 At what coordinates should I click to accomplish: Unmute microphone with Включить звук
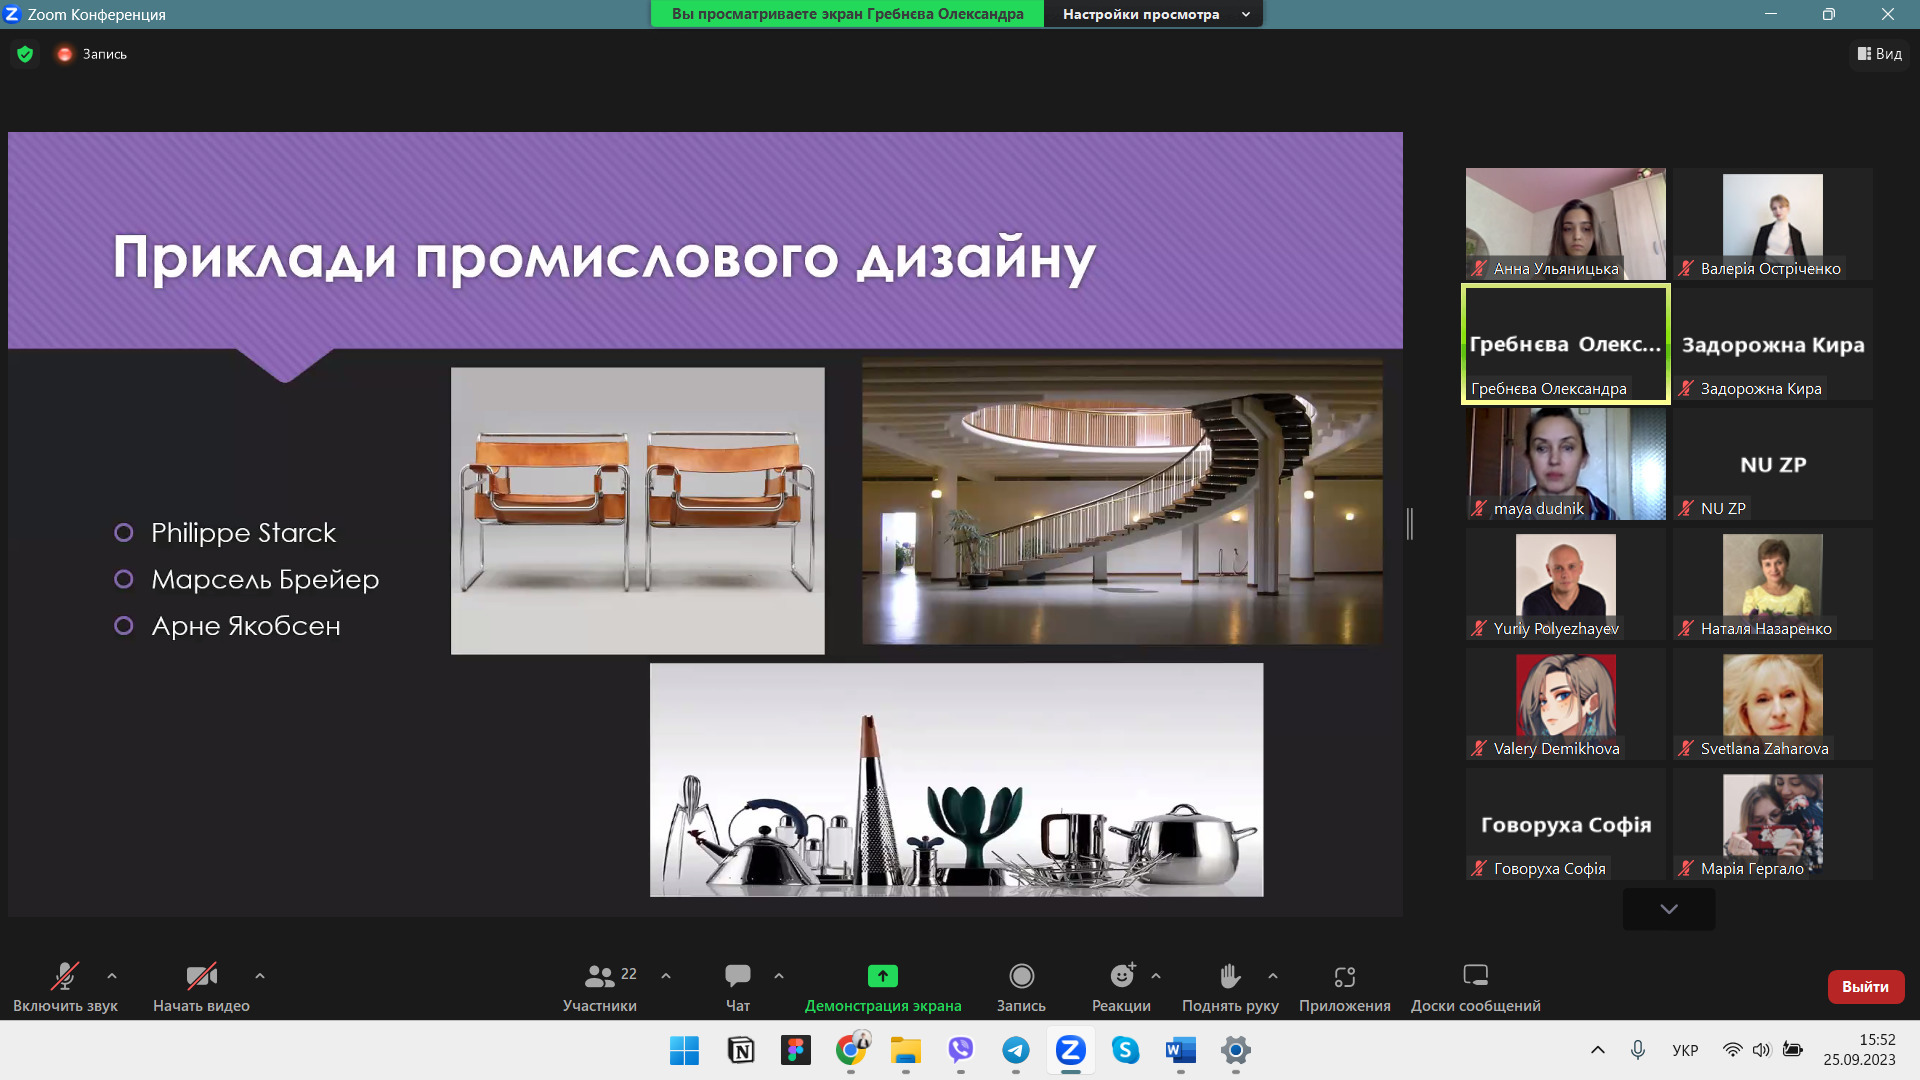(65, 976)
